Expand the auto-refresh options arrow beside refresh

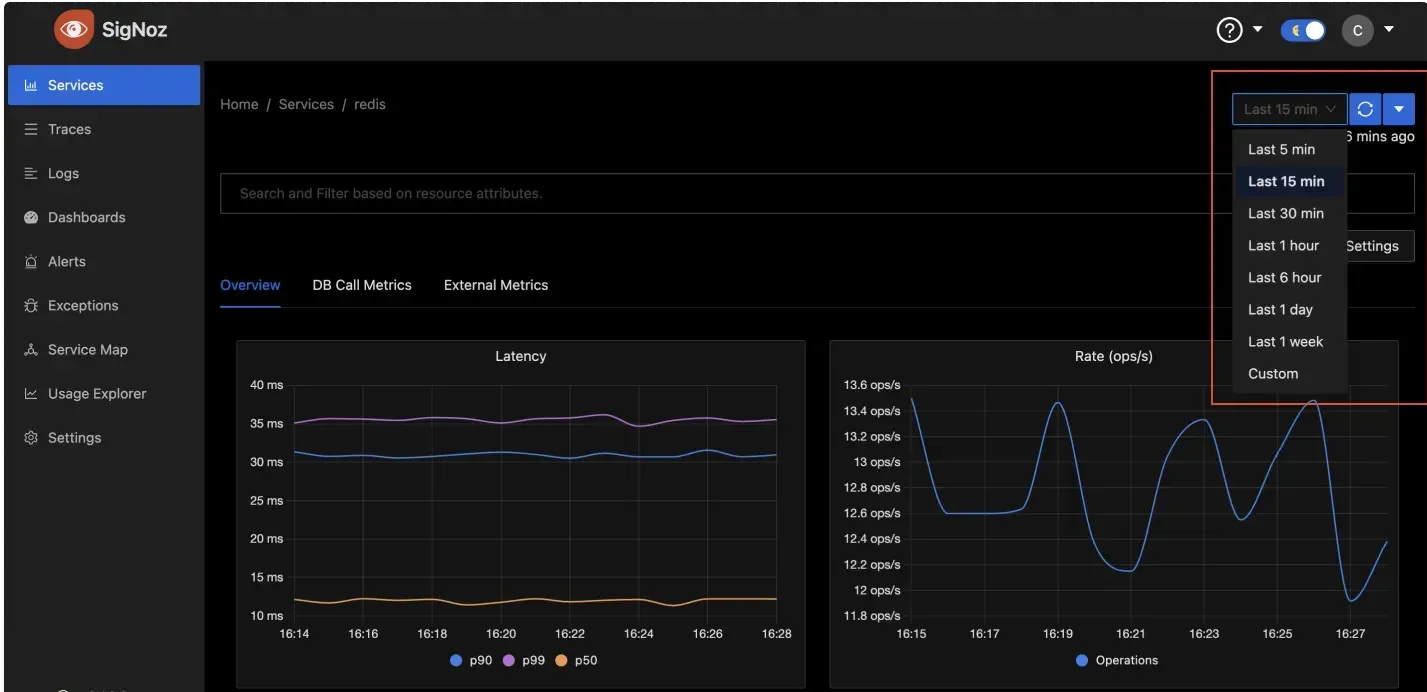point(1399,109)
